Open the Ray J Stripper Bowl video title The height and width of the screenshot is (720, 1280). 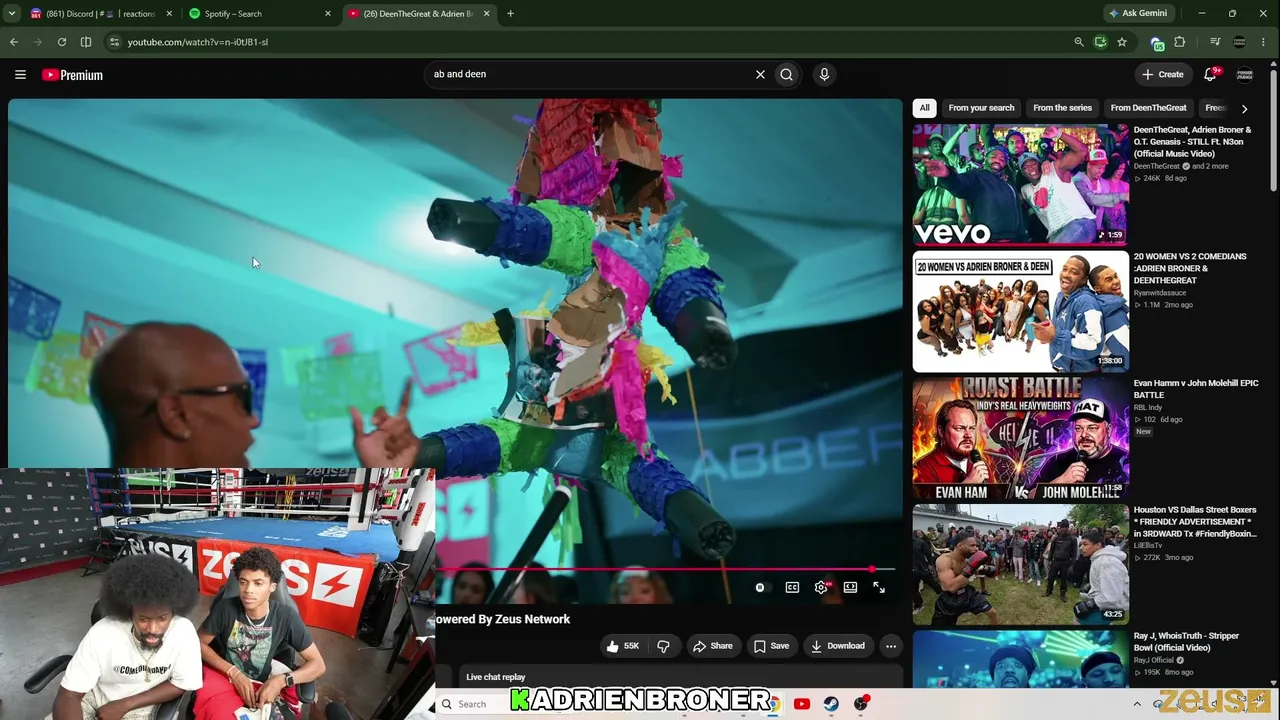(1186, 642)
